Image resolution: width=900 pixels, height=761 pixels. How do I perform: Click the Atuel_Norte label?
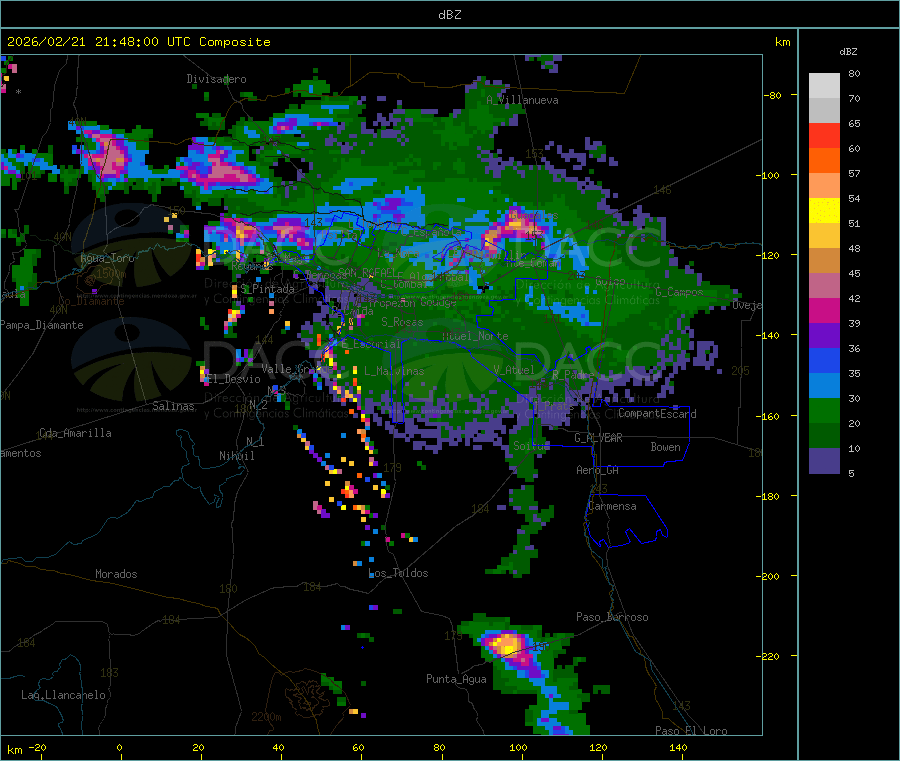tap(475, 336)
